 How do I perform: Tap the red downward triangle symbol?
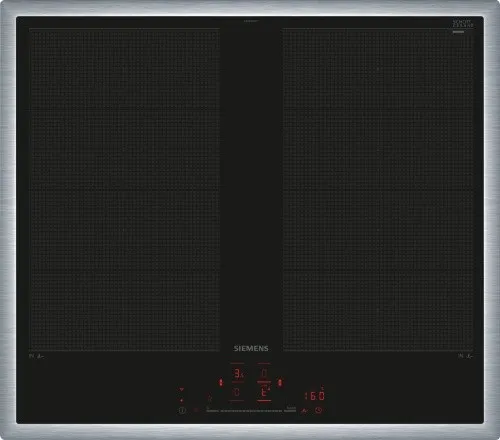(x=182, y=389)
